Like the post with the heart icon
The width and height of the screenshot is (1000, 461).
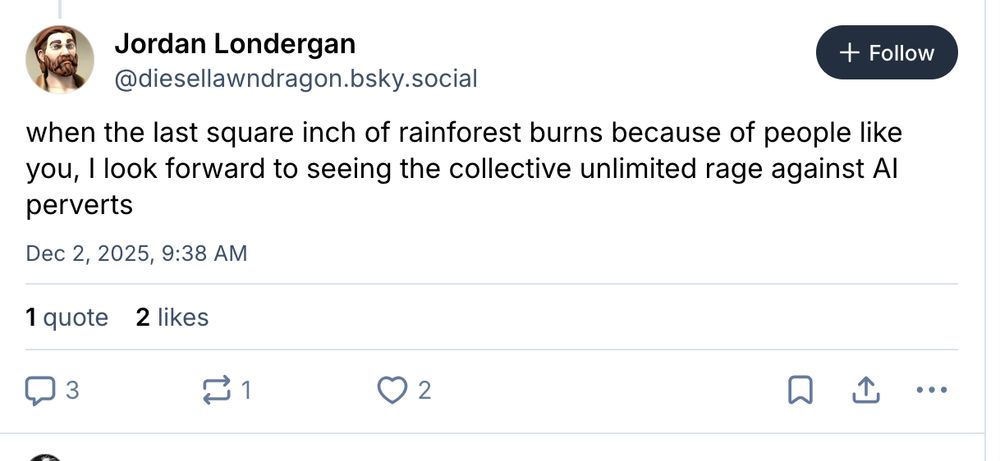[x=392, y=390]
